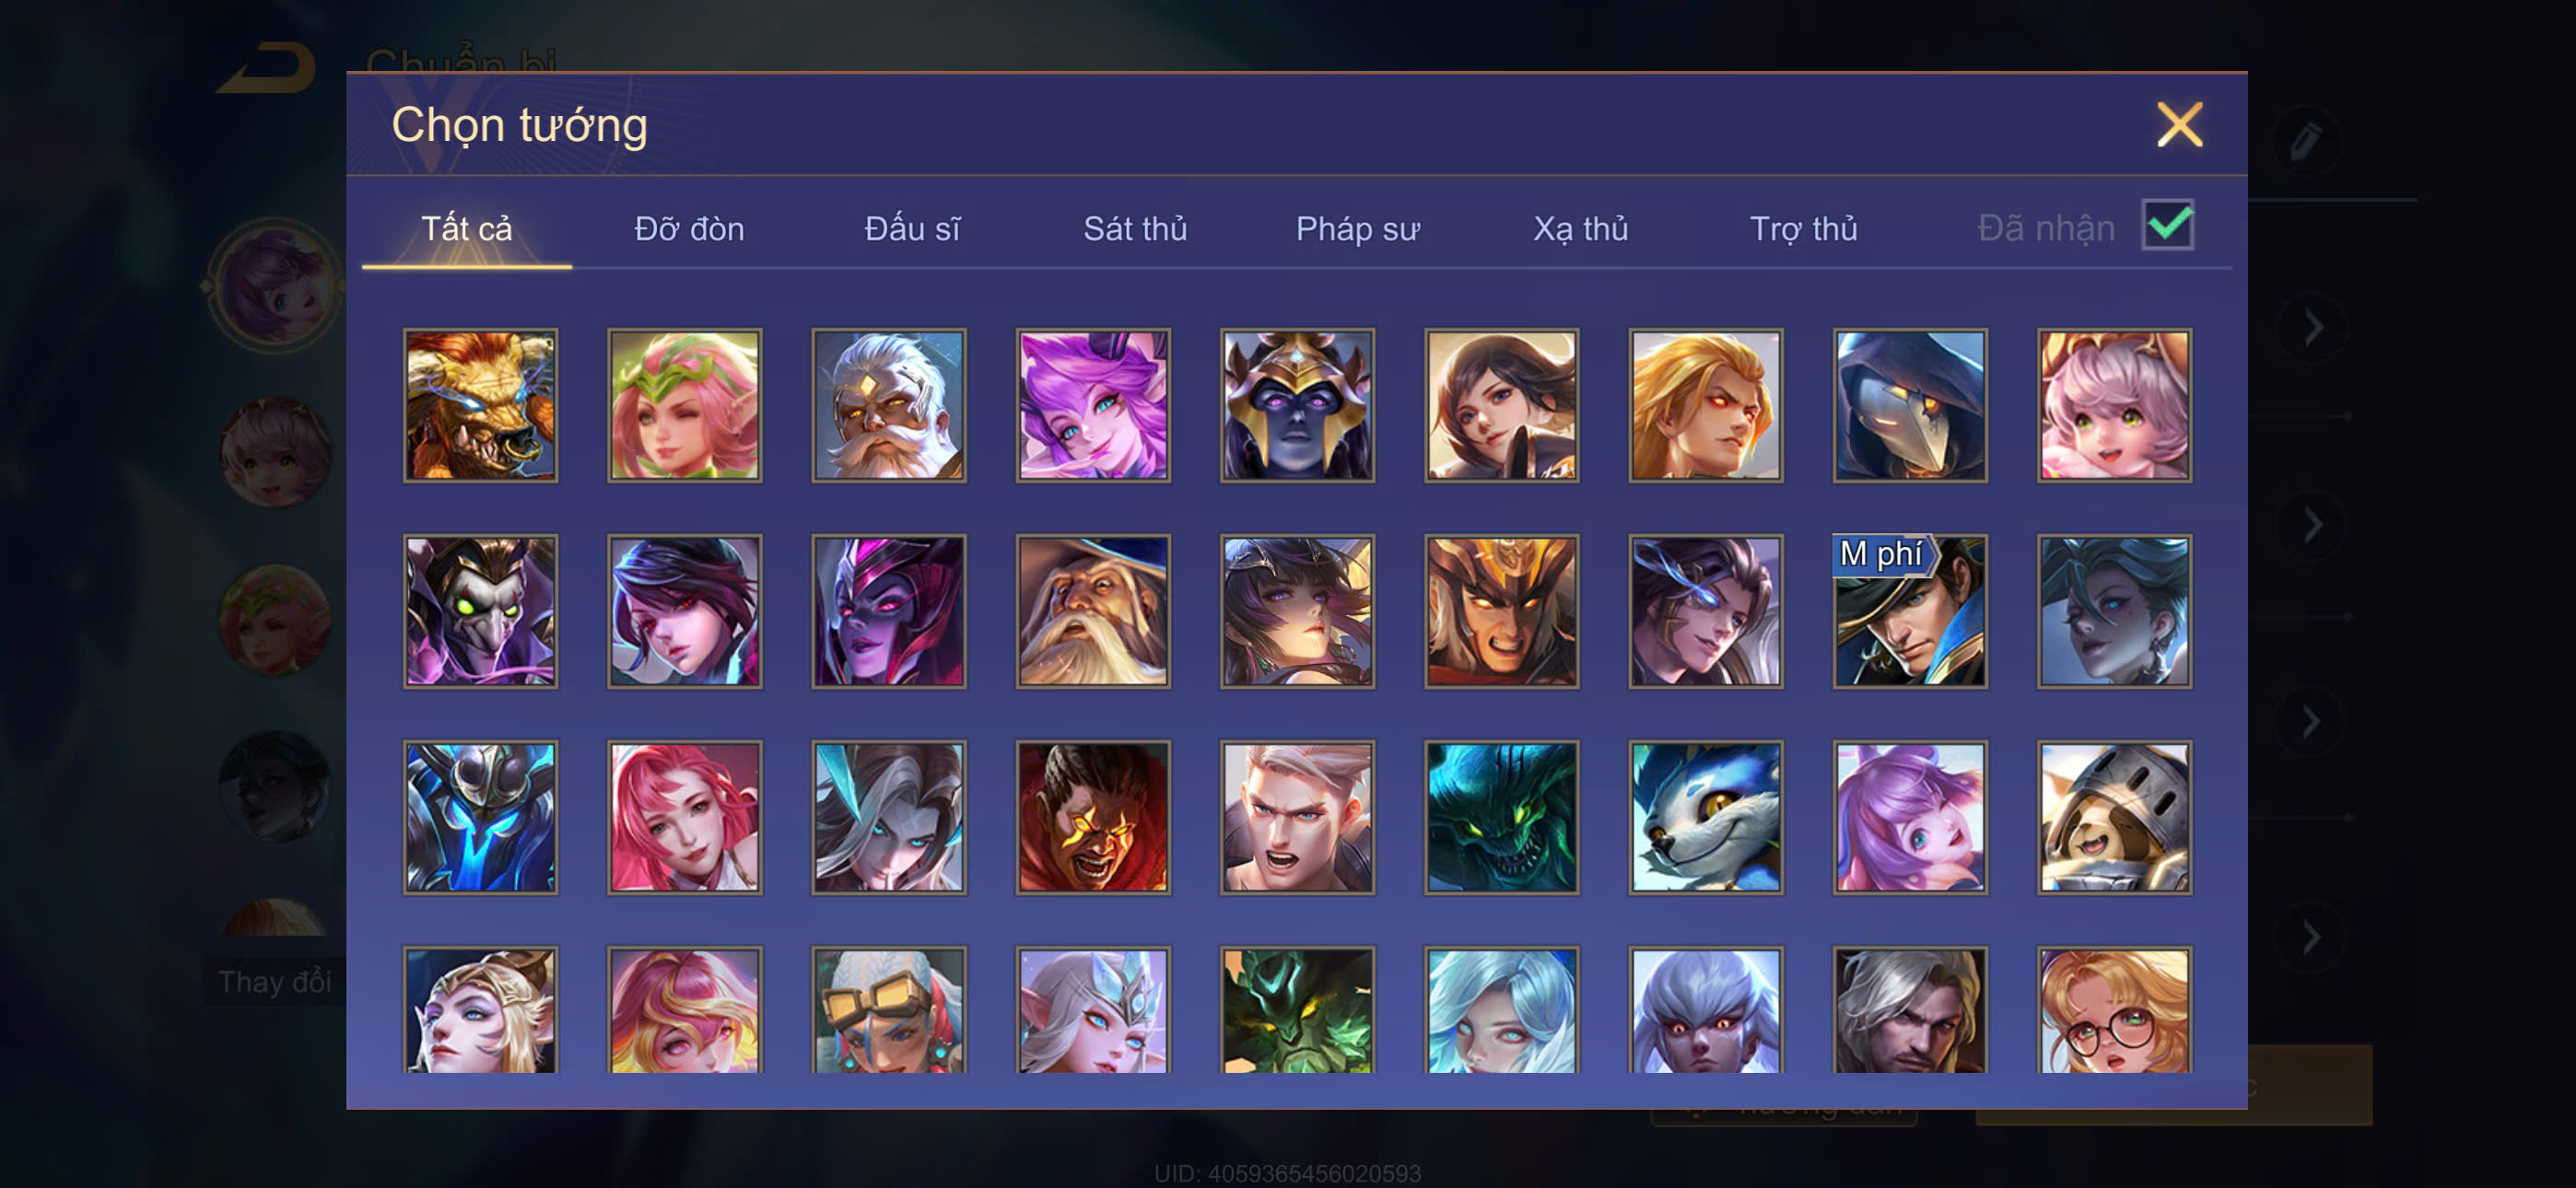Pick the blue wolf grinning hero
2576x1188 pixels.
coord(1706,817)
